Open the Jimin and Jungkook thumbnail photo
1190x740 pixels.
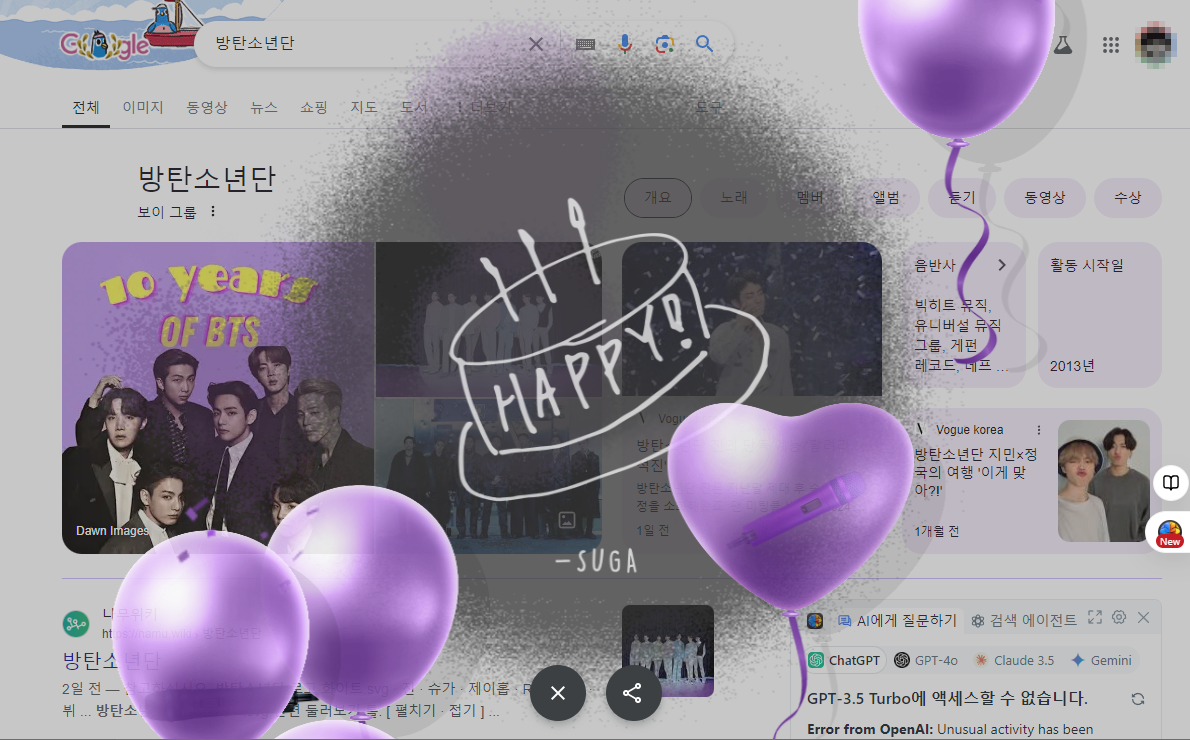[x=1103, y=480]
